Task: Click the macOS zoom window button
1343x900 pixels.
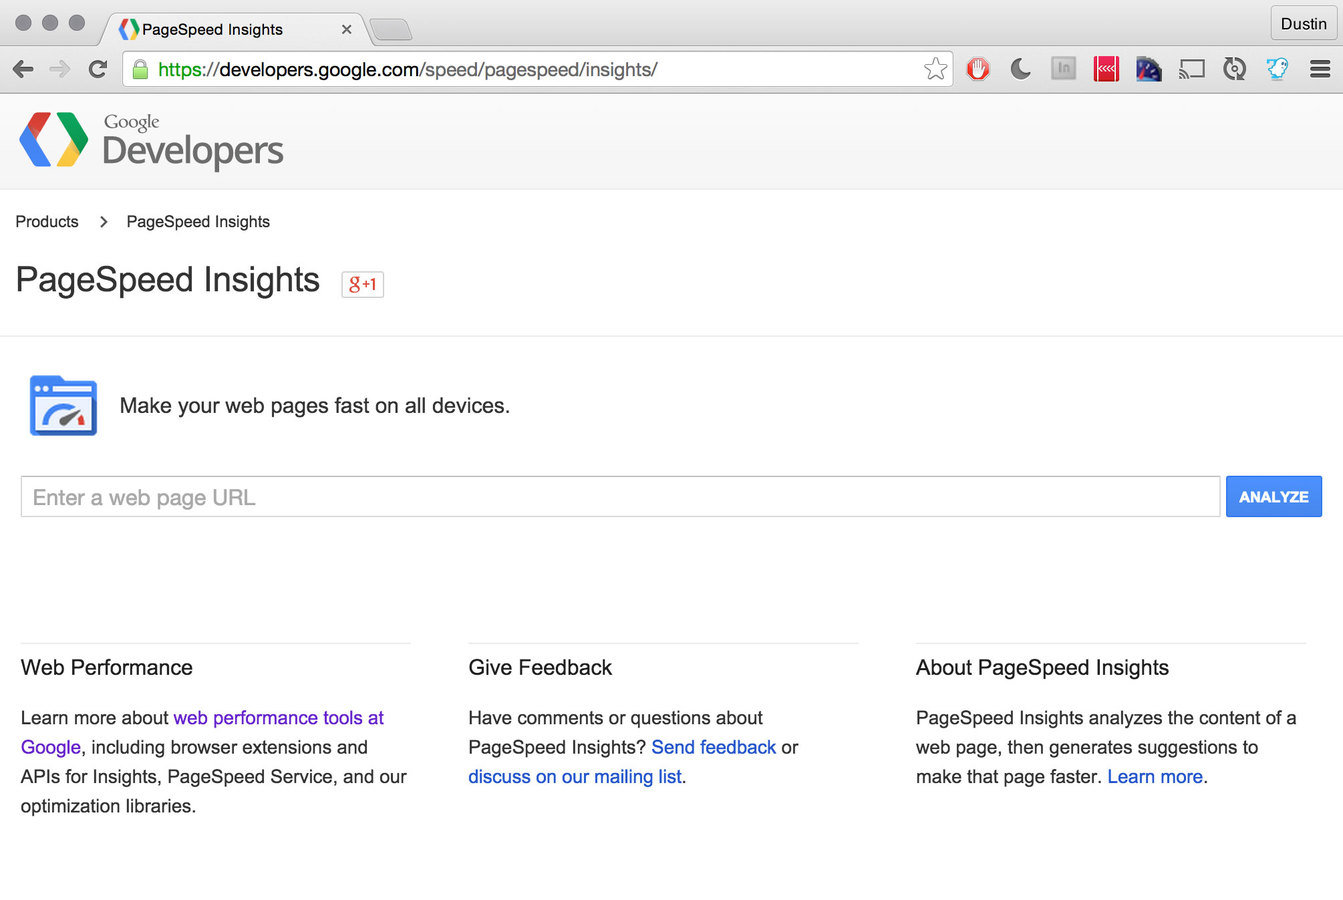Action: tap(77, 23)
